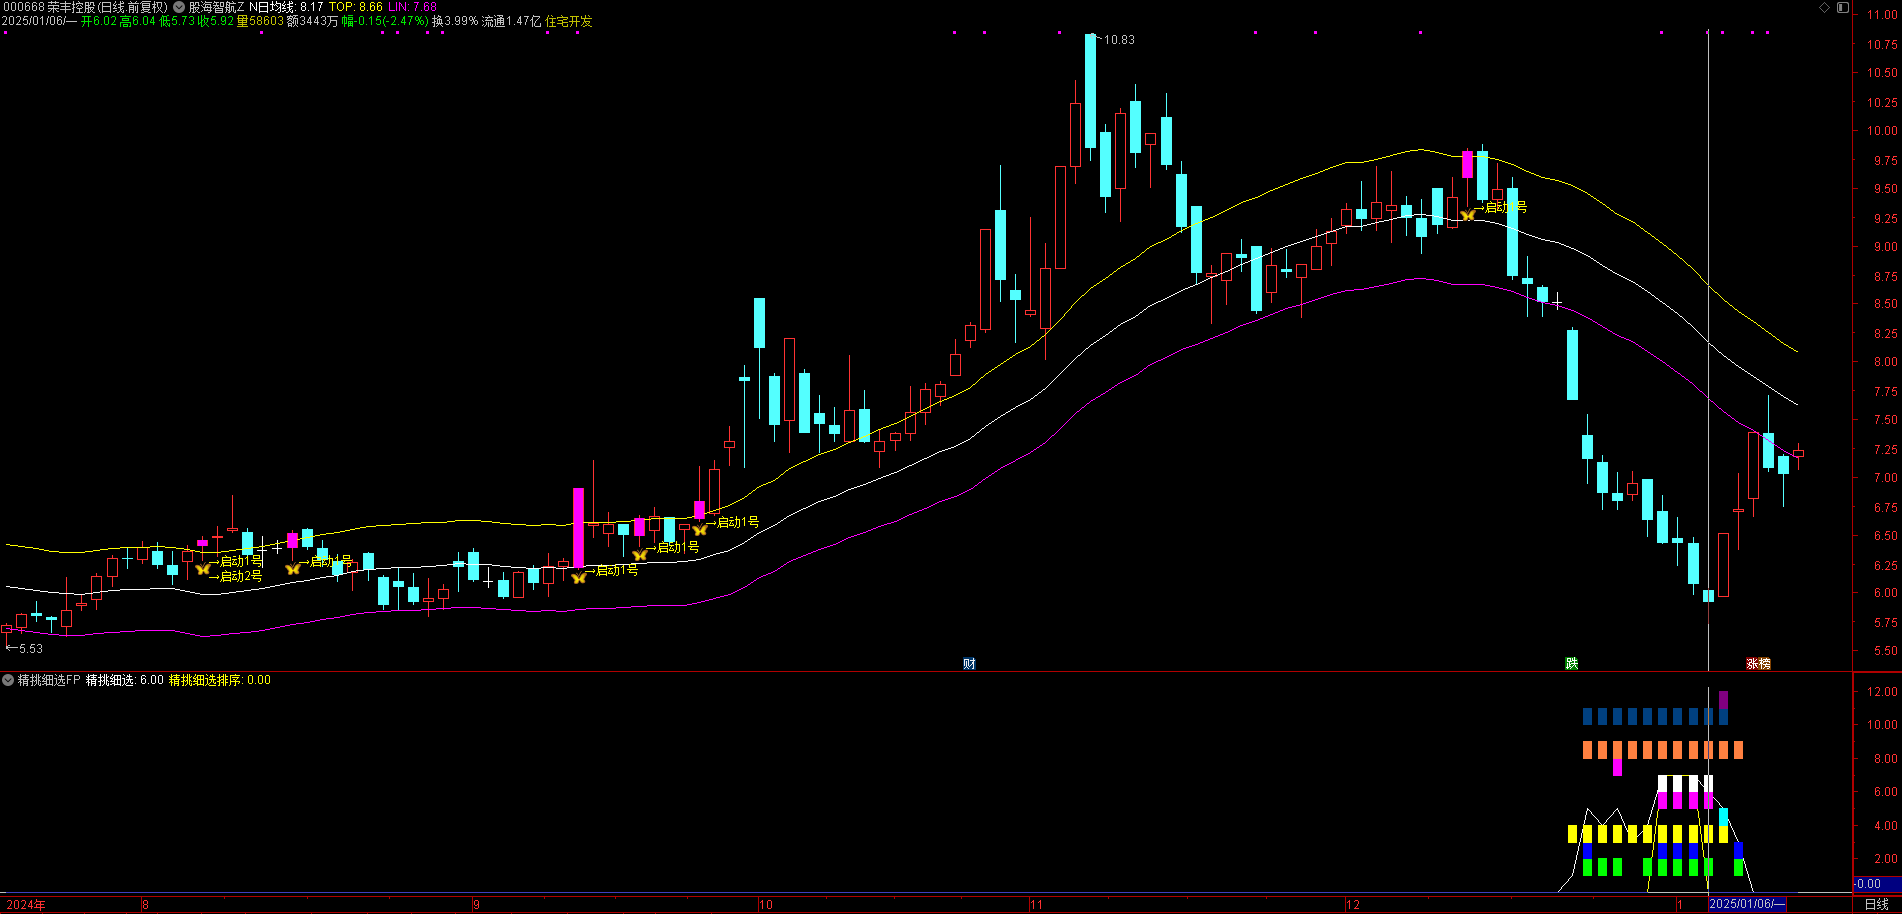Screen dimensions: 1902x914
Task: Click the 量58603 volume value
Action: [260, 21]
